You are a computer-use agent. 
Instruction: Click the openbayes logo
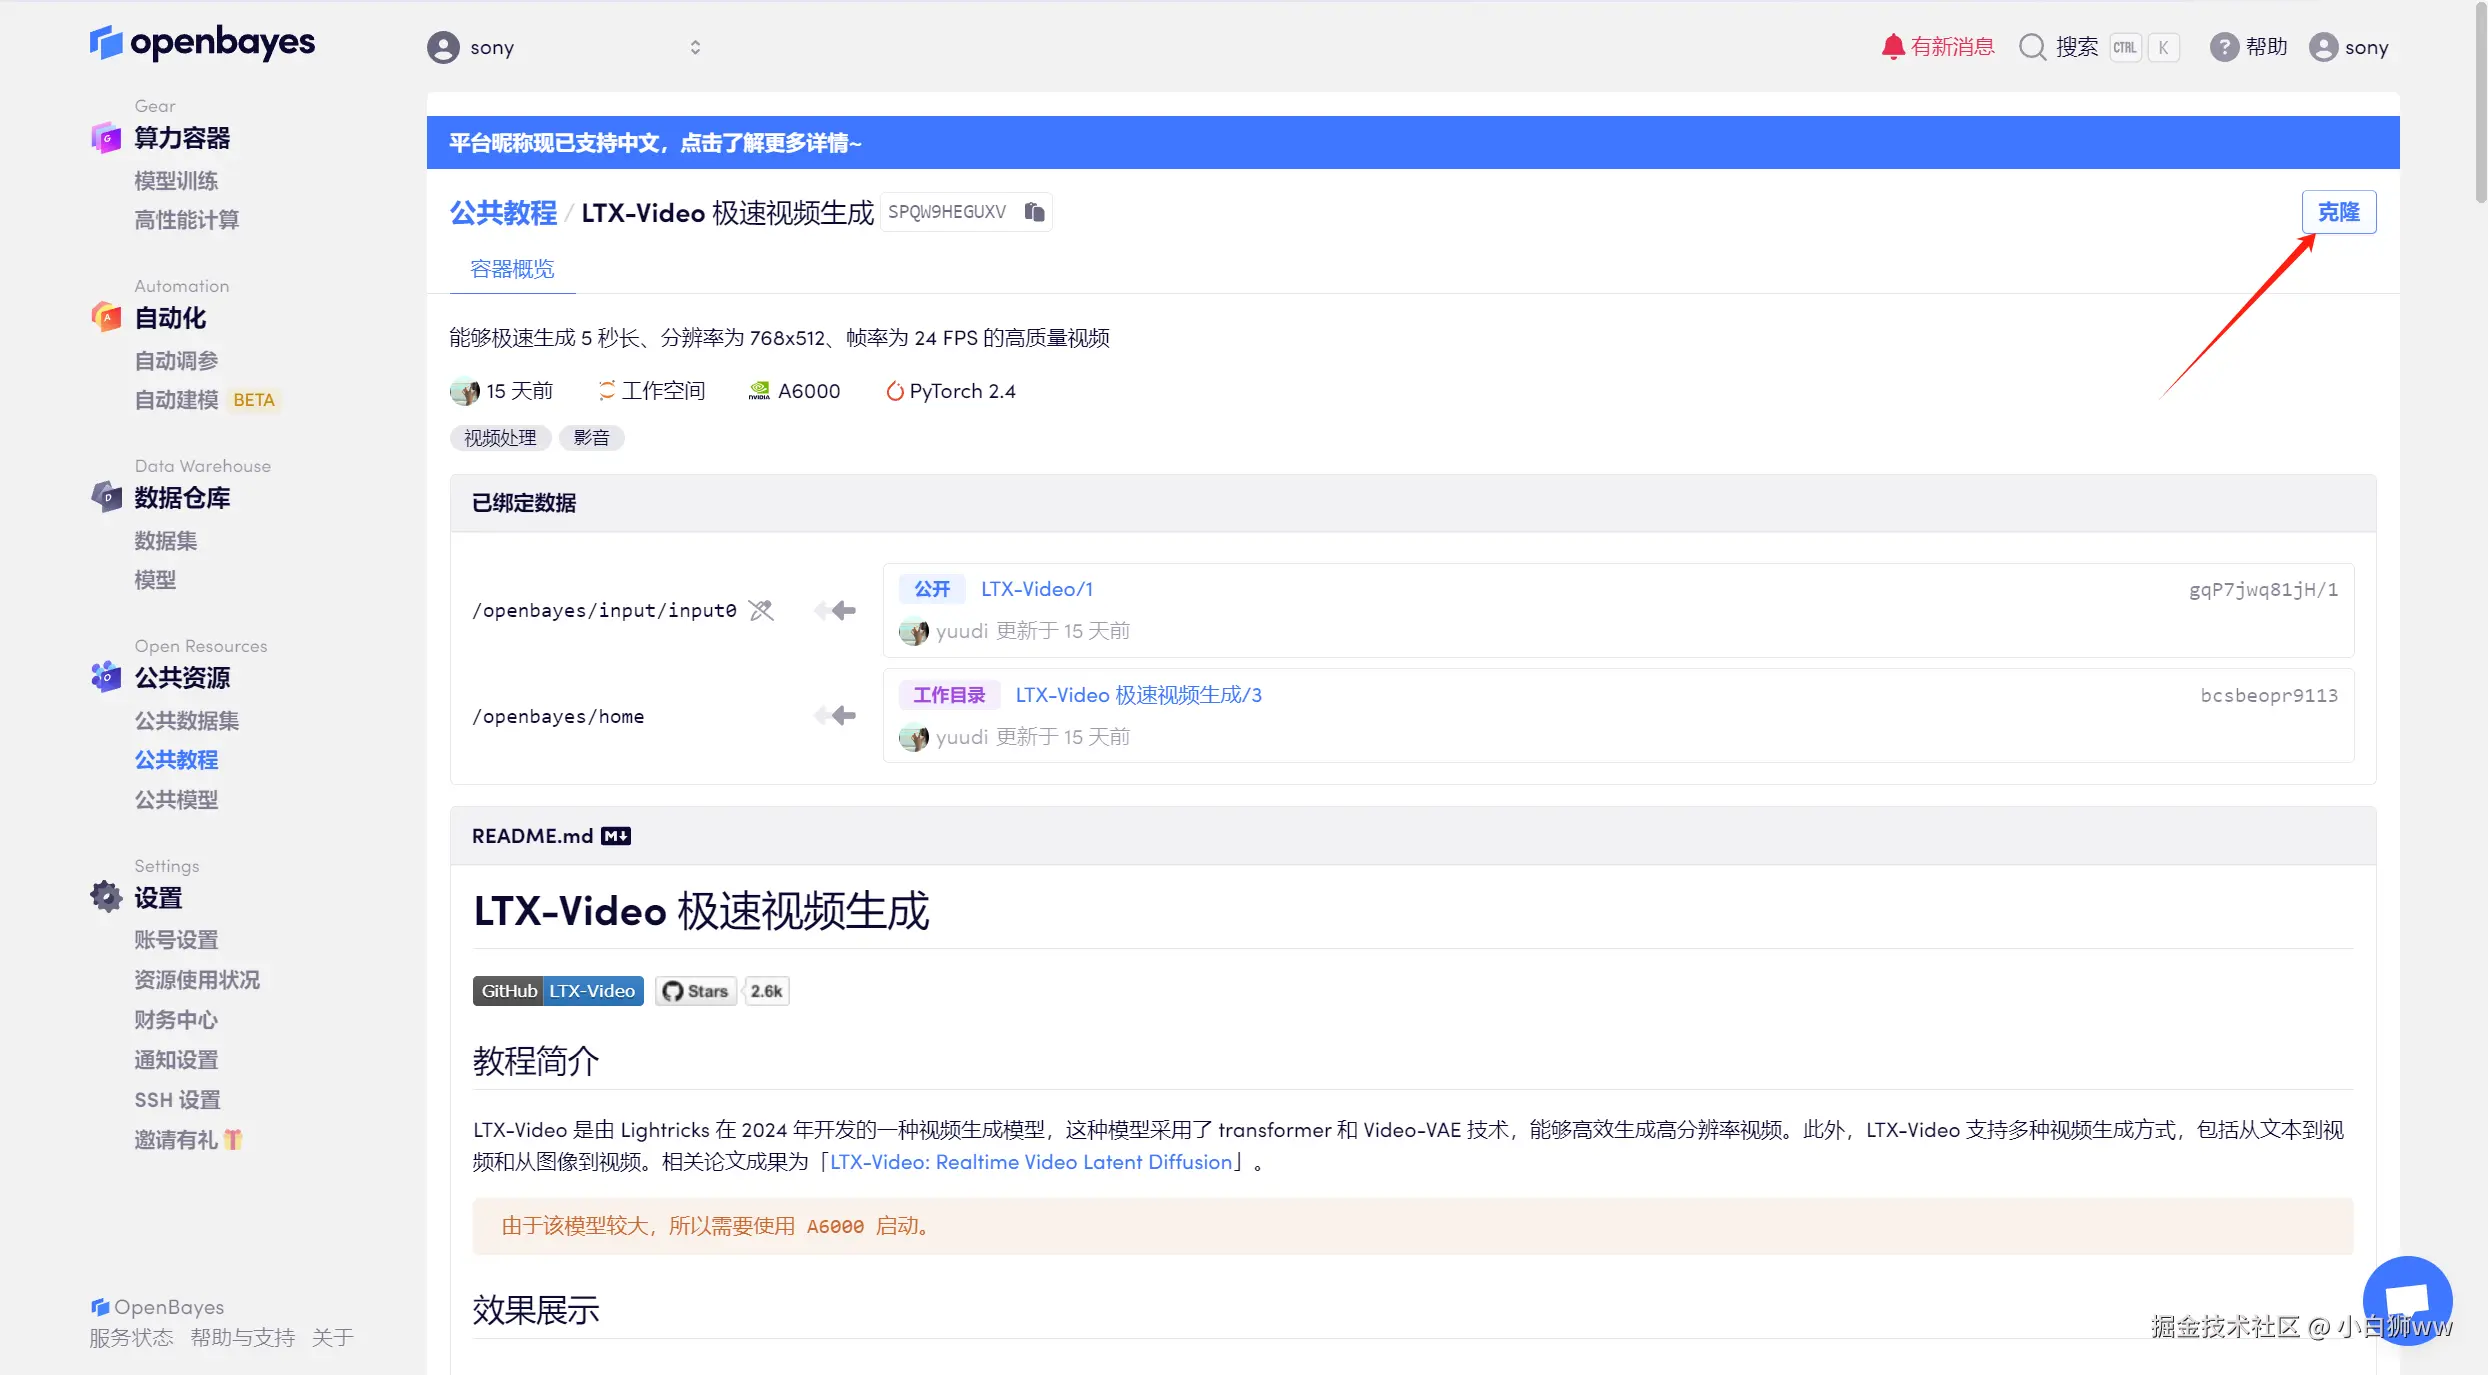pyautogui.click(x=203, y=42)
